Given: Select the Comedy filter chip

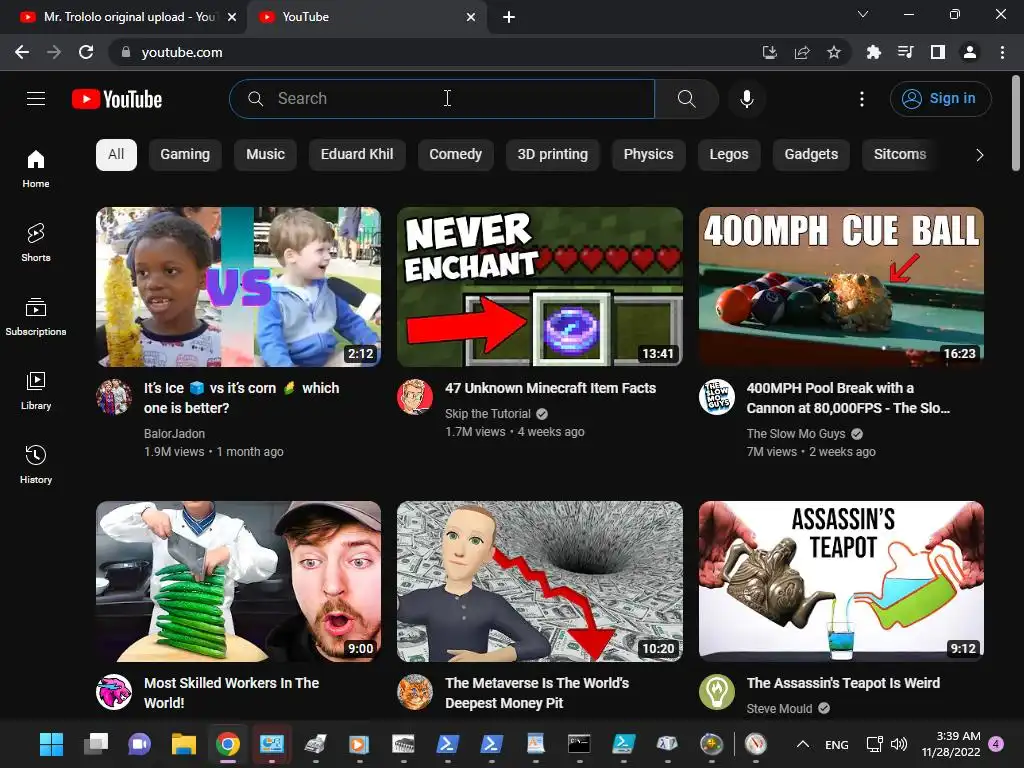Looking at the screenshot, I should [x=455, y=155].
